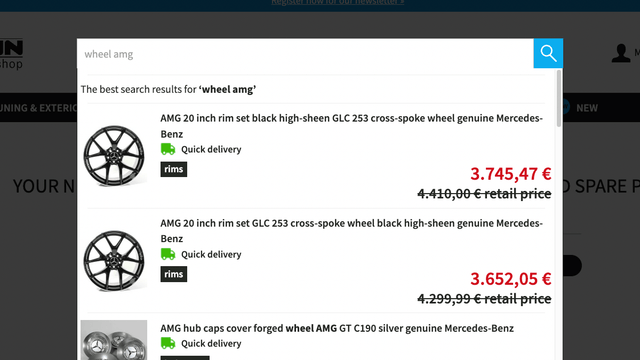Open 'AMG hub caps cover forged wheel' result

[337, 328]
